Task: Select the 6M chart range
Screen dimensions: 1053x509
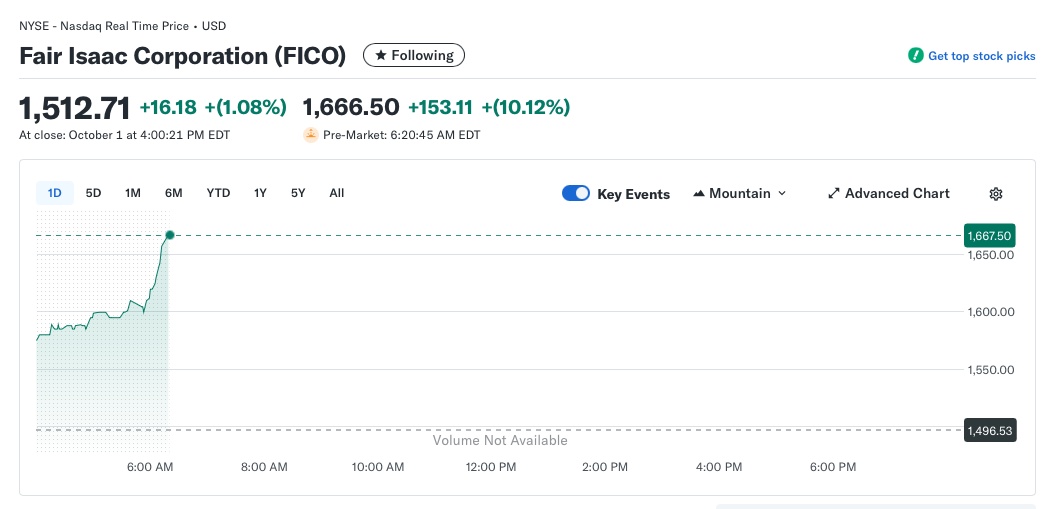Action: coord(173,193)
